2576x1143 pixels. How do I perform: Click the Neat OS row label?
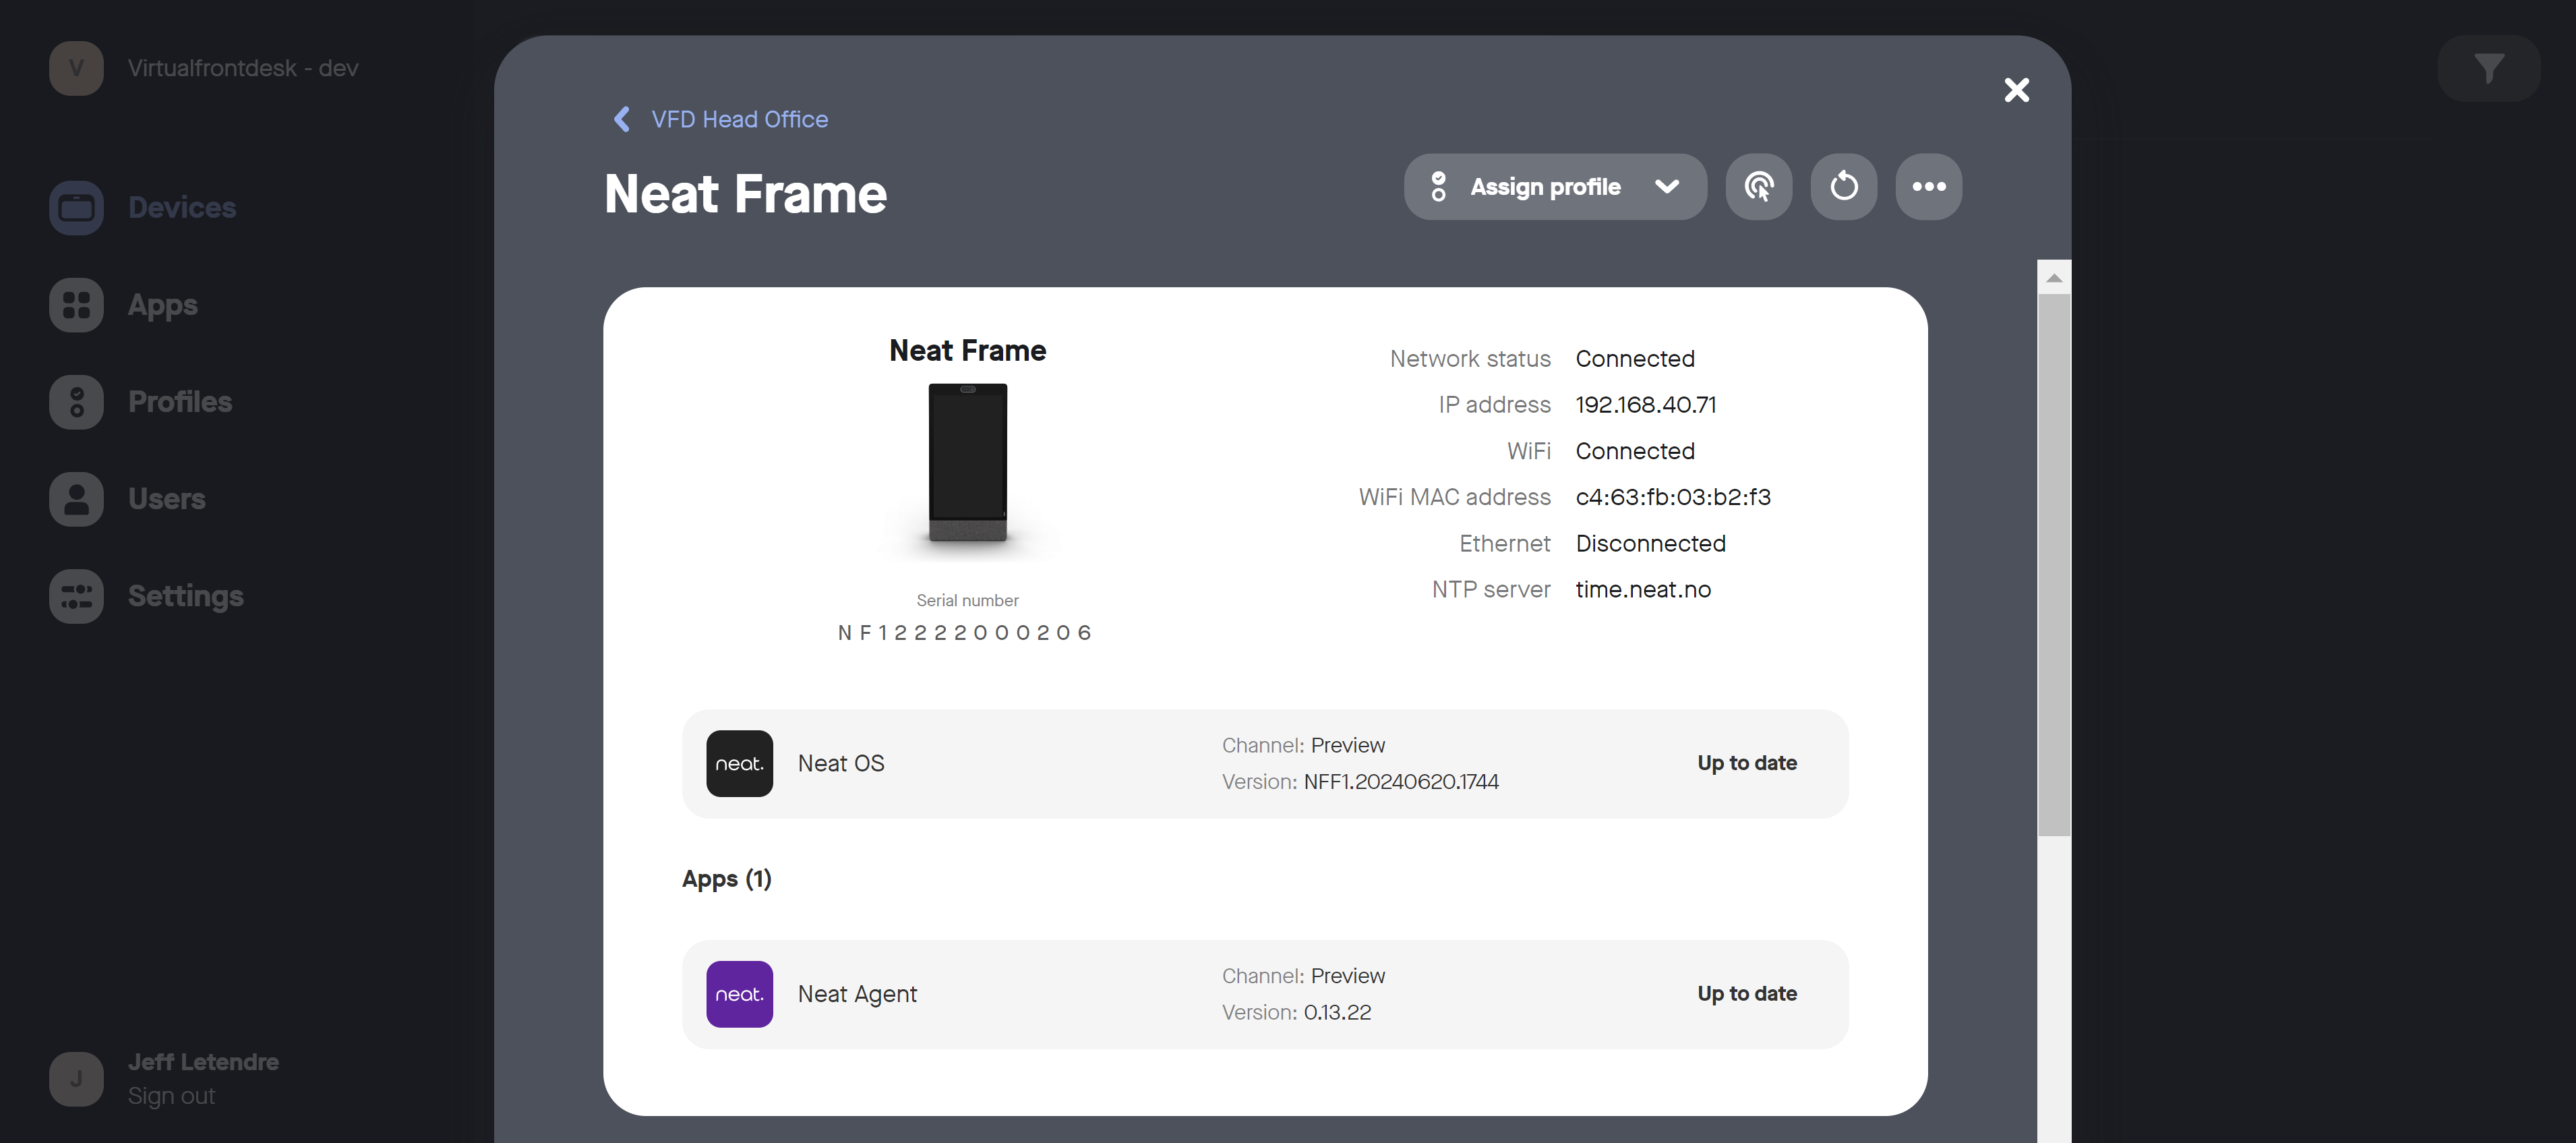[x=841, y=764]
